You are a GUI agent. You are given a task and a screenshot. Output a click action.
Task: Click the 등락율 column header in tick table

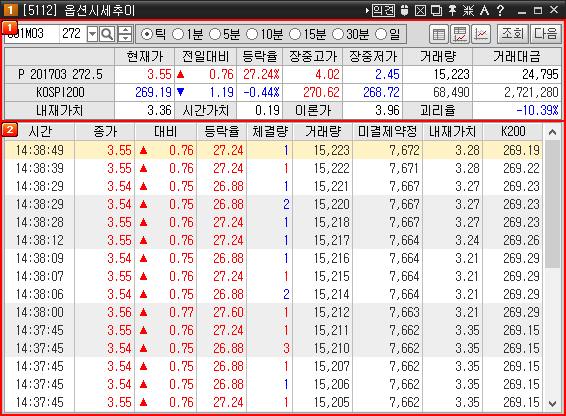(x=222, y=131)
